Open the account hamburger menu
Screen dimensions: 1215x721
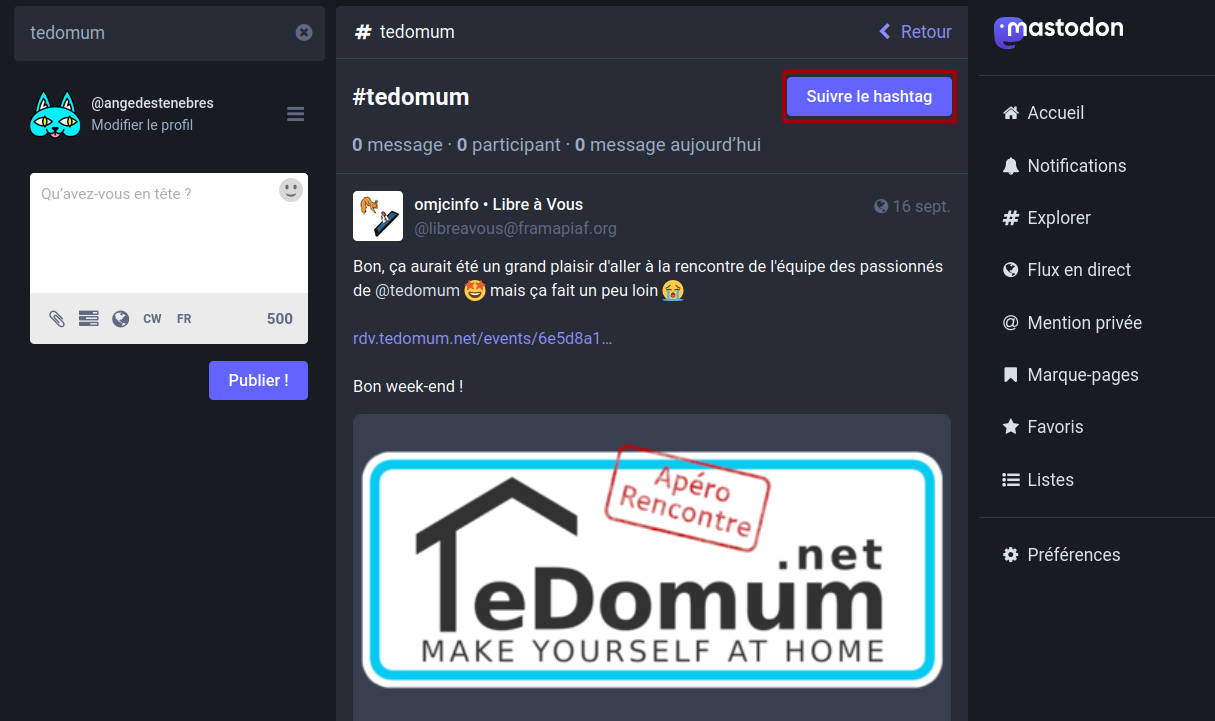295,114
